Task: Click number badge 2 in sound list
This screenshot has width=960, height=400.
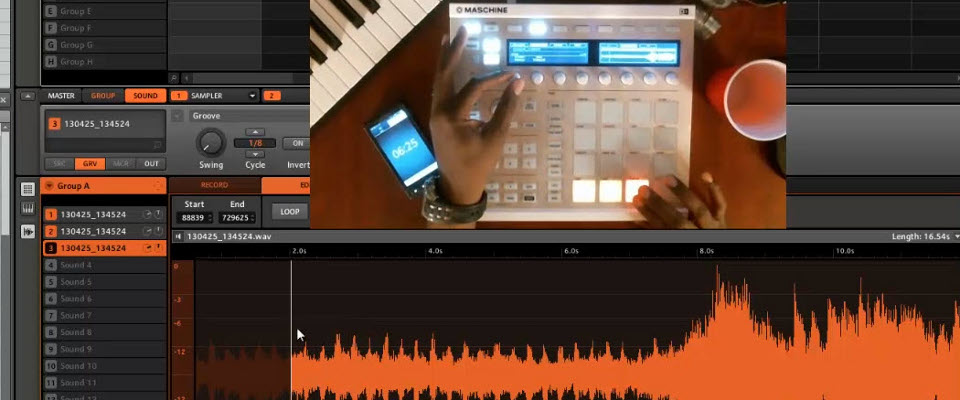Action: point(51,232)
